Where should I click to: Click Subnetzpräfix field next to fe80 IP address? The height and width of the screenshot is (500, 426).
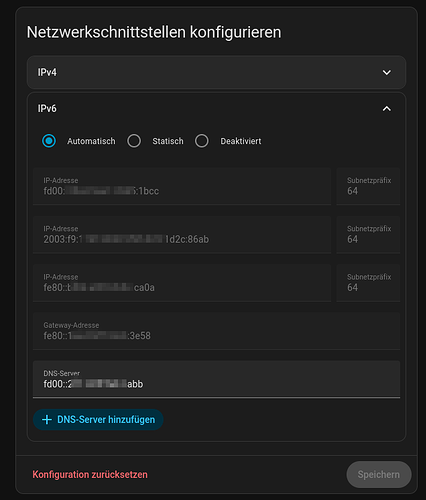[x=368, y=283]
